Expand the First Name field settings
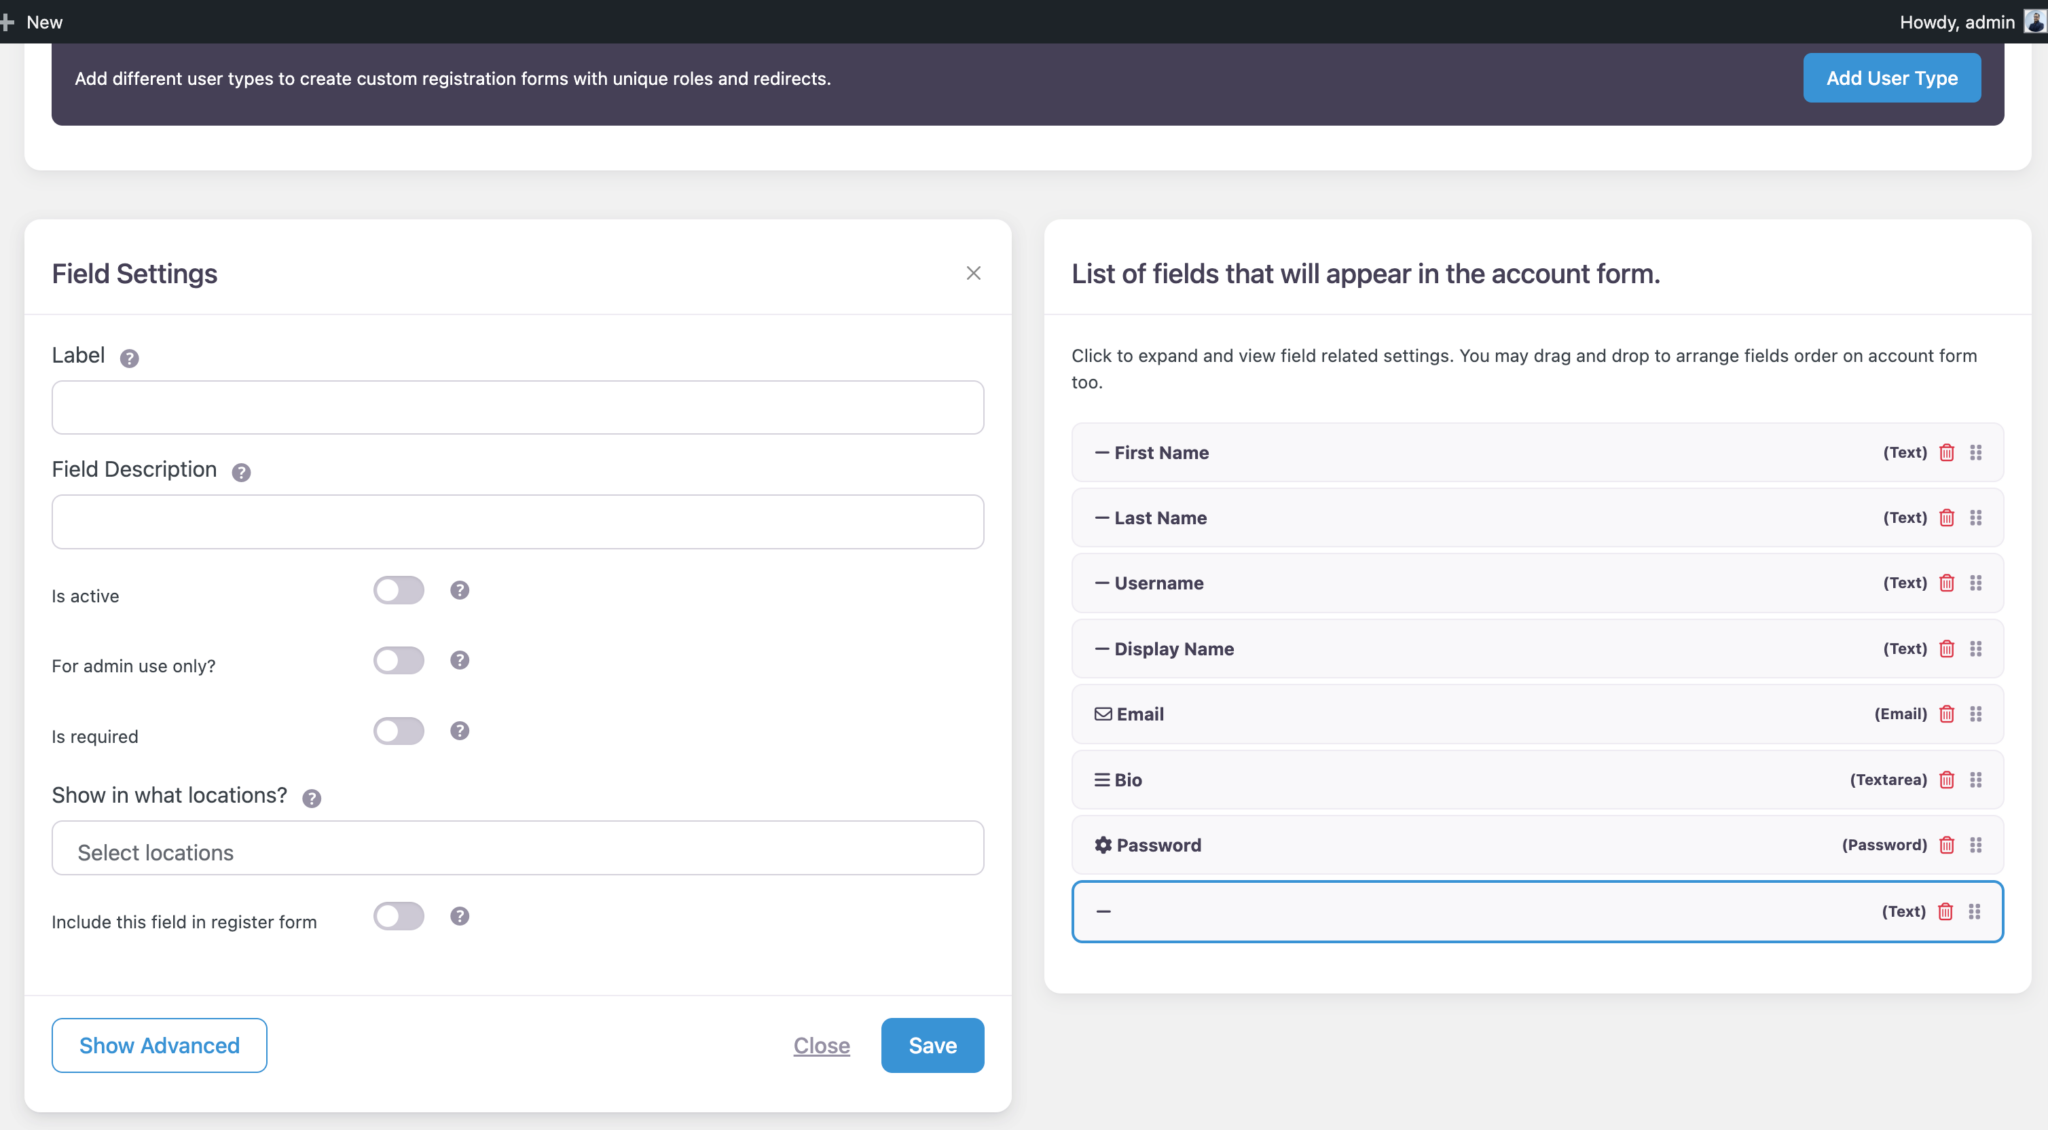 pyautogui.click(x=1537, y=453)
